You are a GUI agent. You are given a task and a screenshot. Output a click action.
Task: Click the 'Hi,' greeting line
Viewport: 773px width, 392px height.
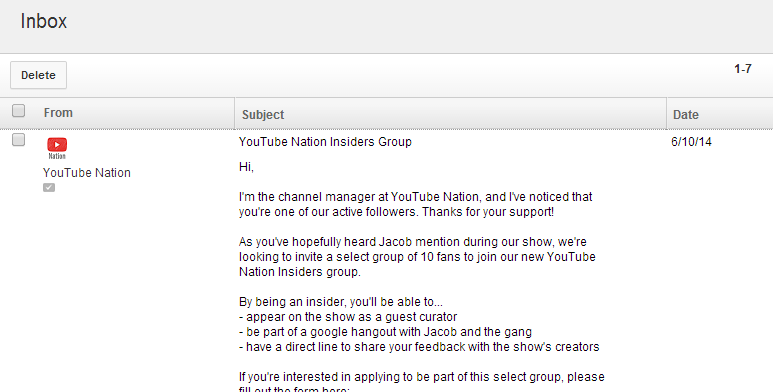coord(246,167)
